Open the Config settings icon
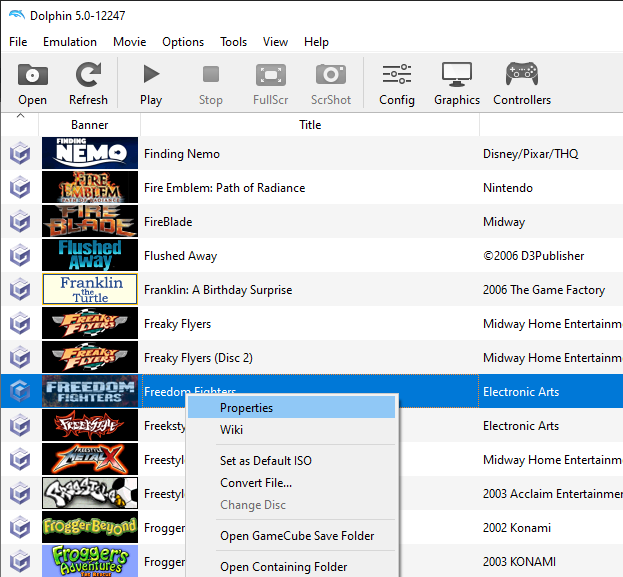 [x=397, y=74]
